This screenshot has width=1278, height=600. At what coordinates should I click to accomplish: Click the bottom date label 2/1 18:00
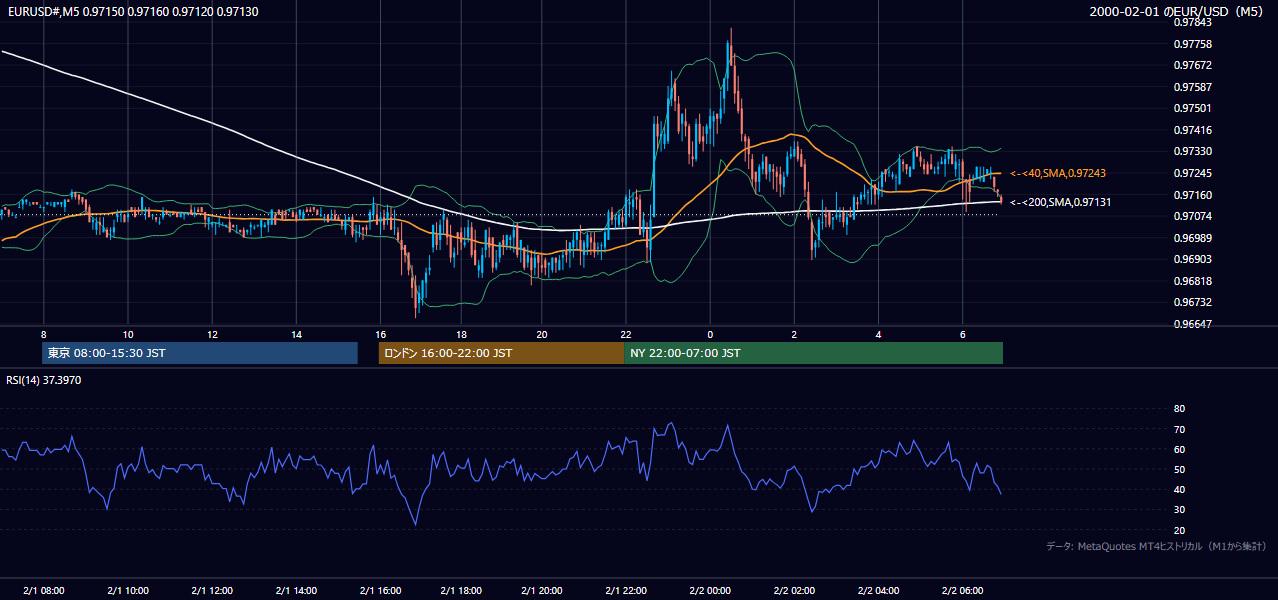click(461, 591)
